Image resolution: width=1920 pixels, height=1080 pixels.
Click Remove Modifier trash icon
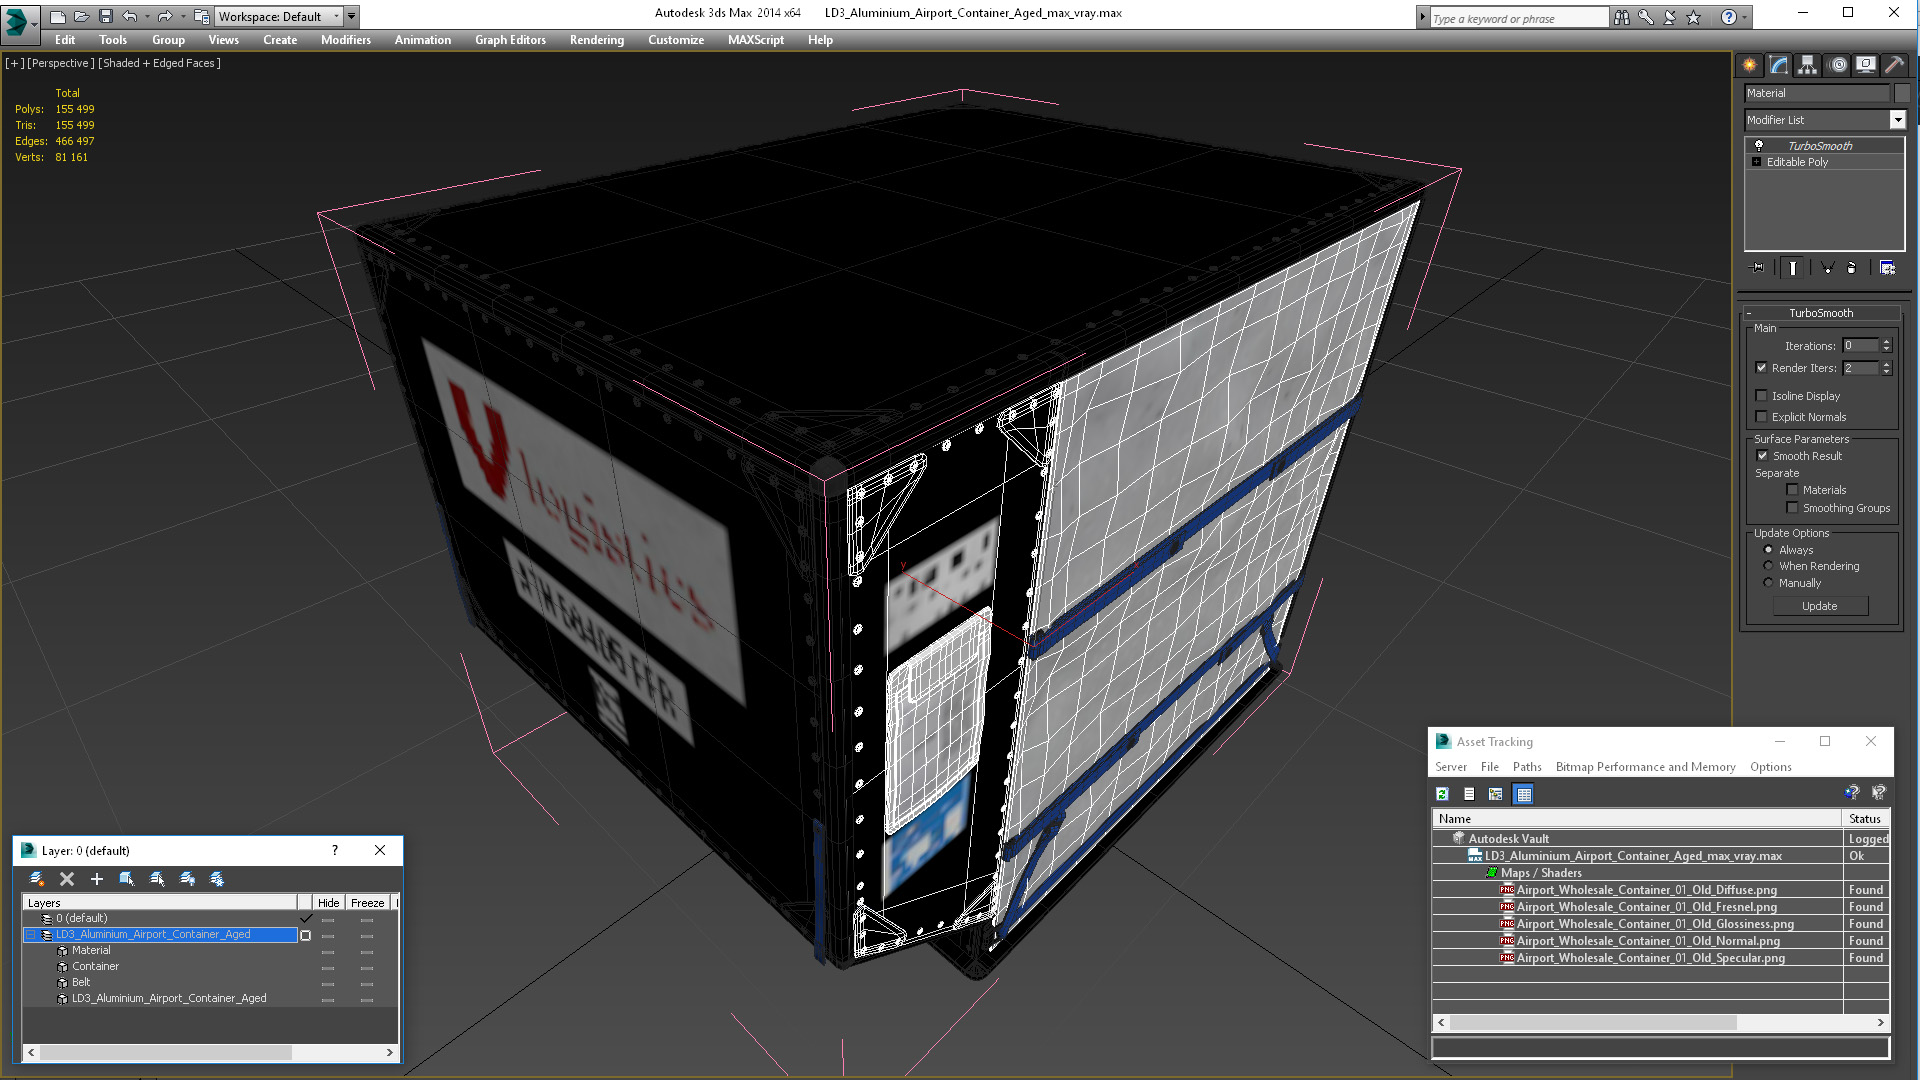(x=1851, y=268)
